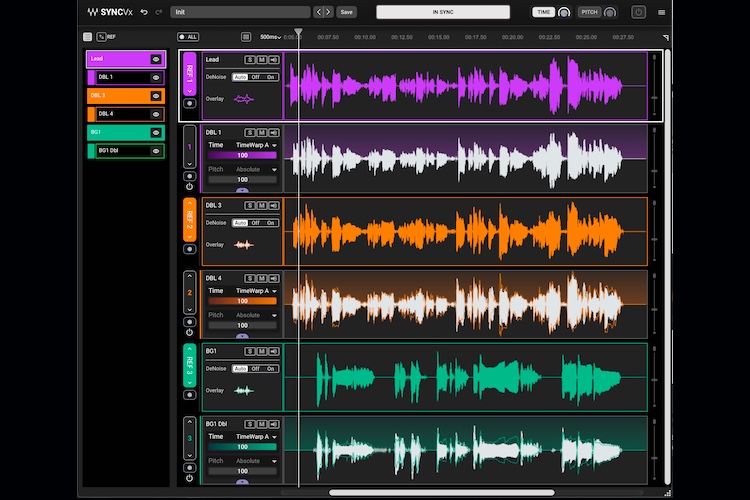
Task: Click the square icon above the Lead list item
Action: tap(87, 36)
